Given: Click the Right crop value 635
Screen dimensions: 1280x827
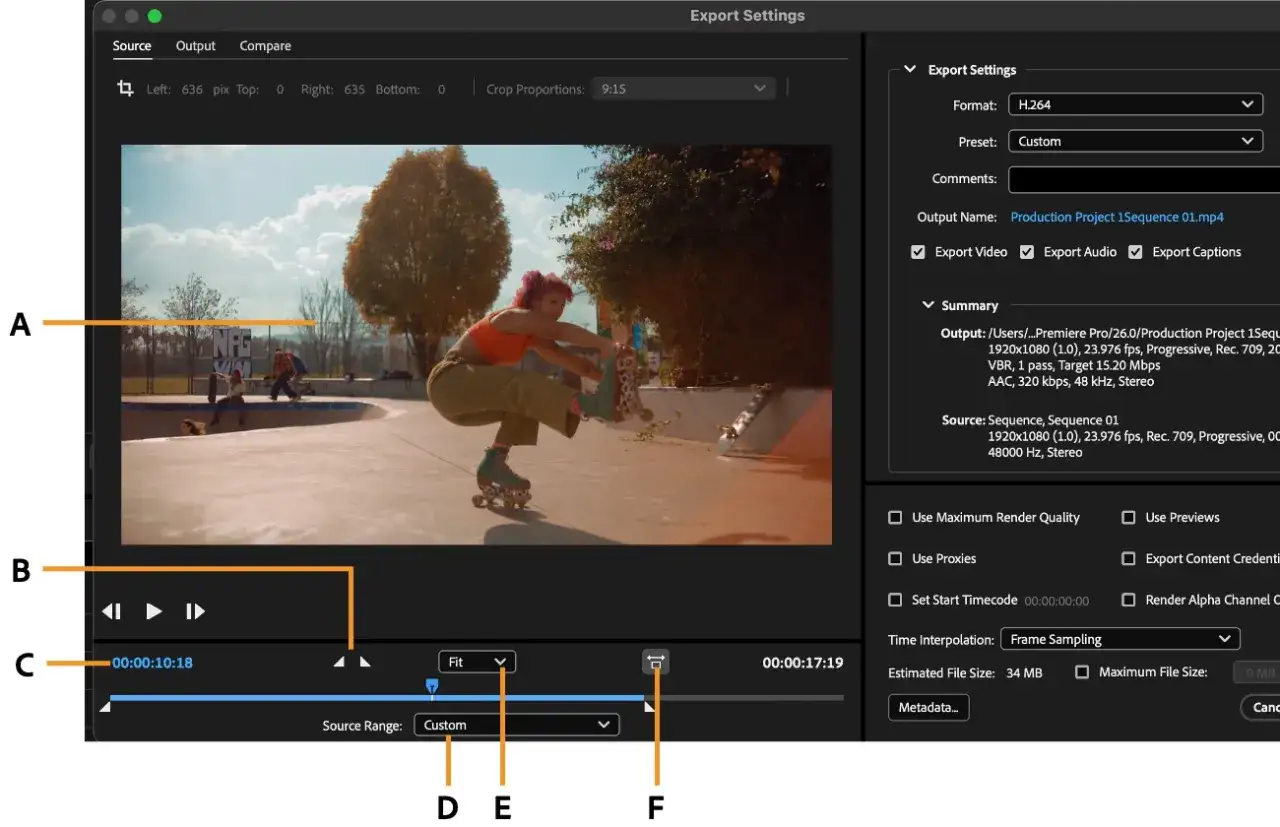Looking at the screenshot, I should coord(354,89).
